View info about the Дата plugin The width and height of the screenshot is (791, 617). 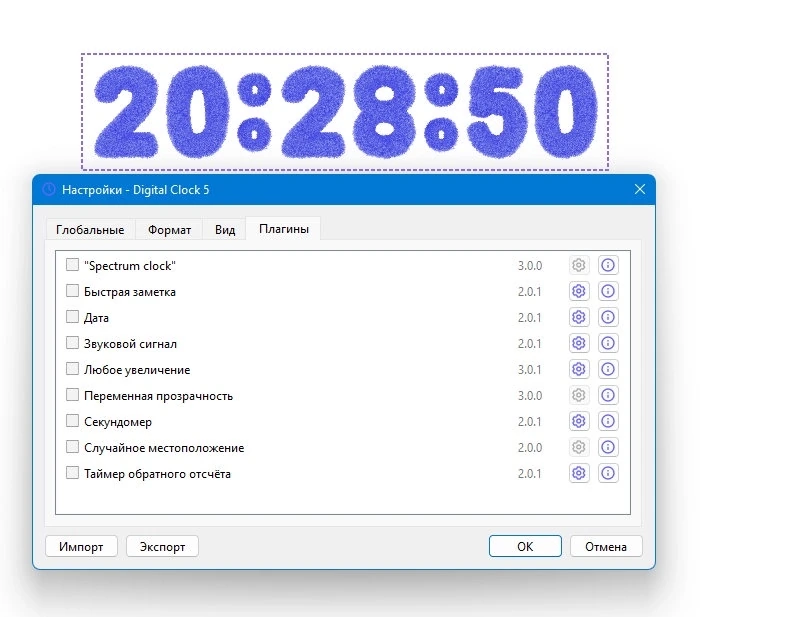pos(608,317)
